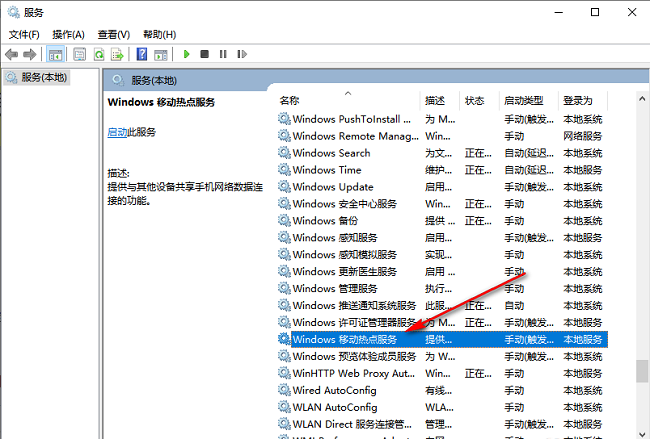650x439 pixels.
Task: Click 自动 startup type of 推送通知系统服务
Action: pos(514,306)
